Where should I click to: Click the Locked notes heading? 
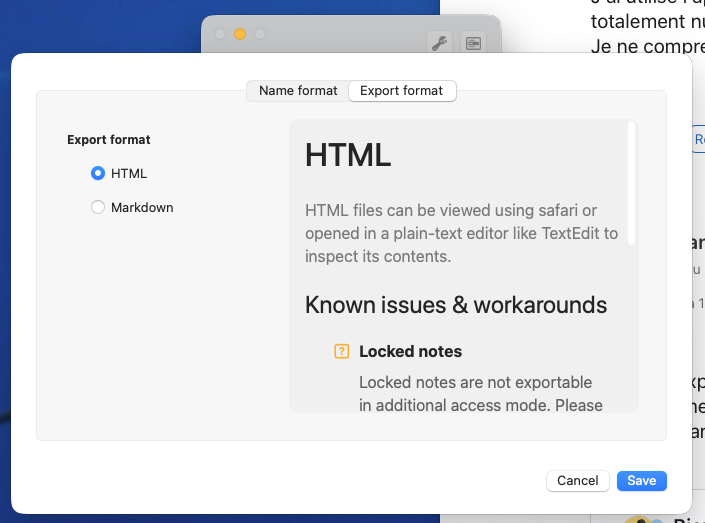(410, 351)
